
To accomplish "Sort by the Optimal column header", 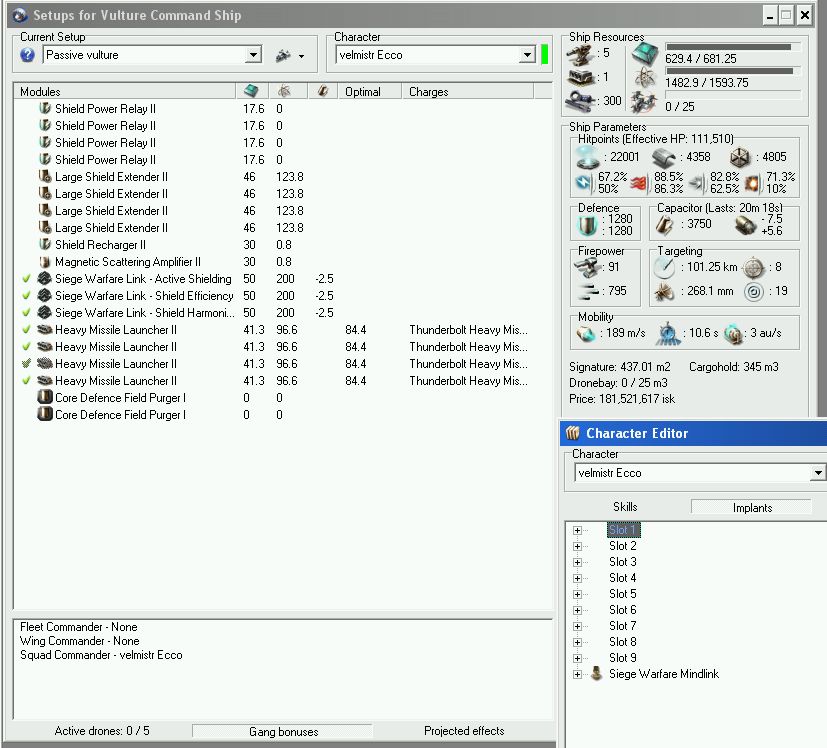I will (x=370, y=91).
